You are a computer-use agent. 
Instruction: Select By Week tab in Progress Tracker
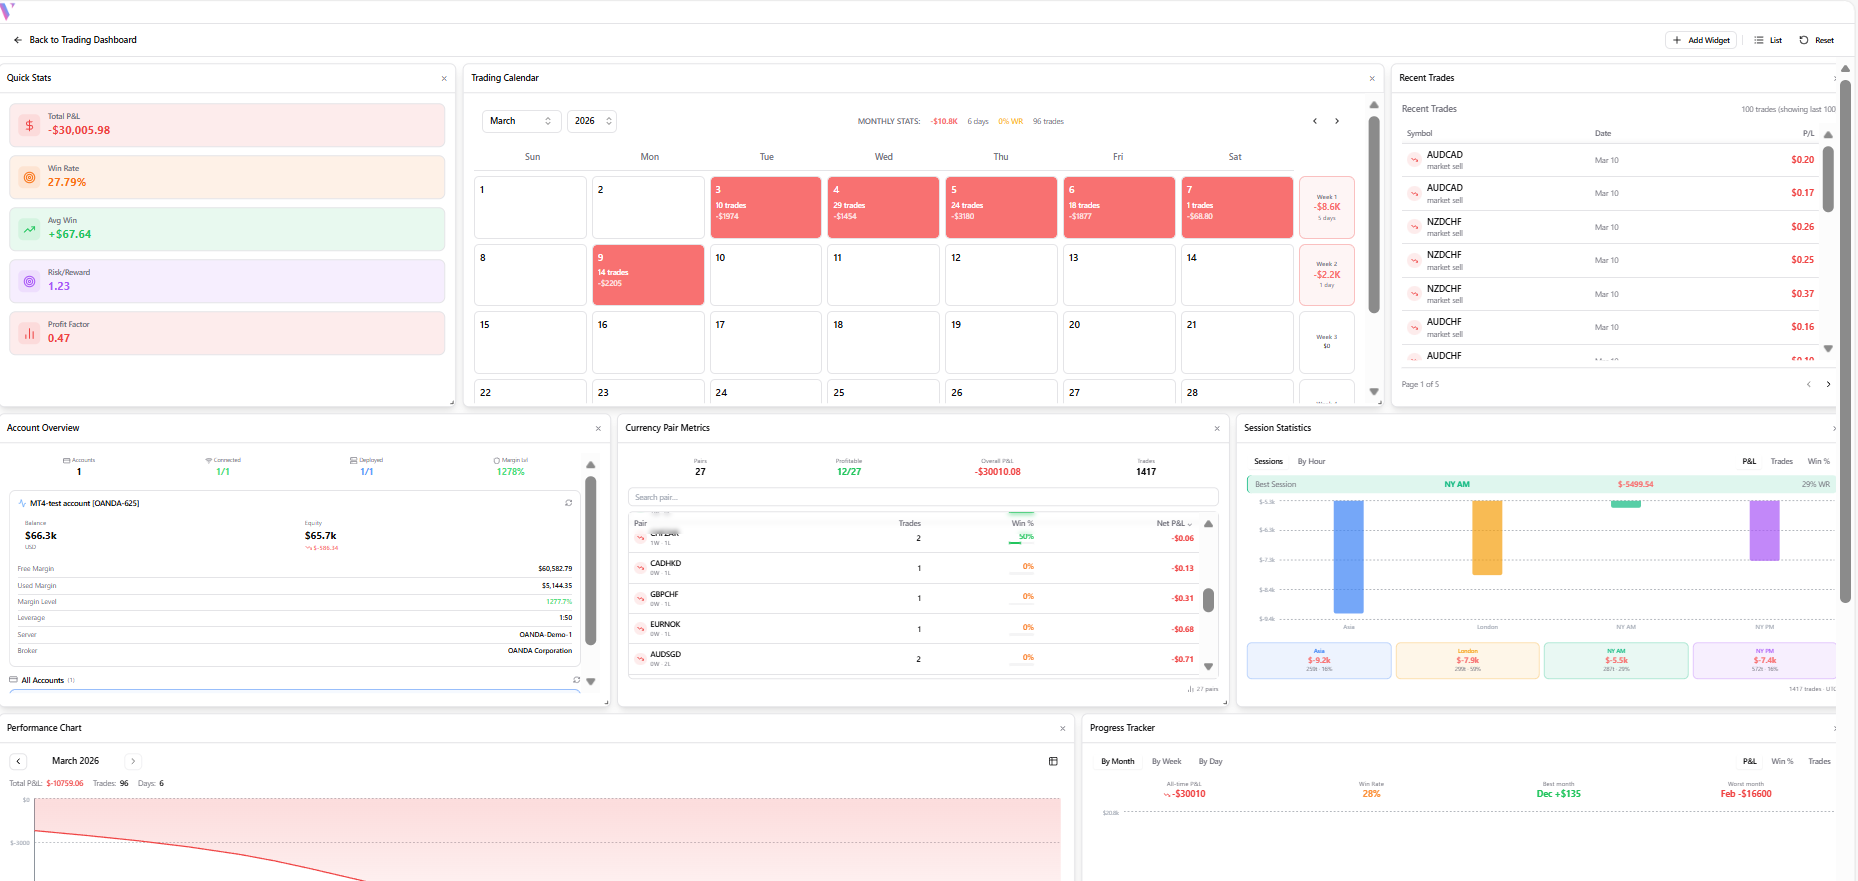(1166, 761)
